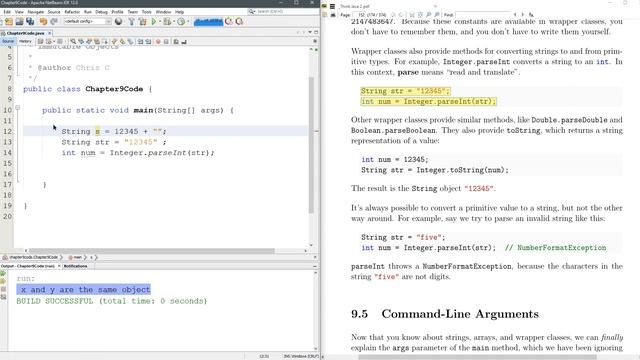640x360 pixels.
Task: Click the New Project icon in NetBeans toolbar
Action: click(x=9, y=21)
